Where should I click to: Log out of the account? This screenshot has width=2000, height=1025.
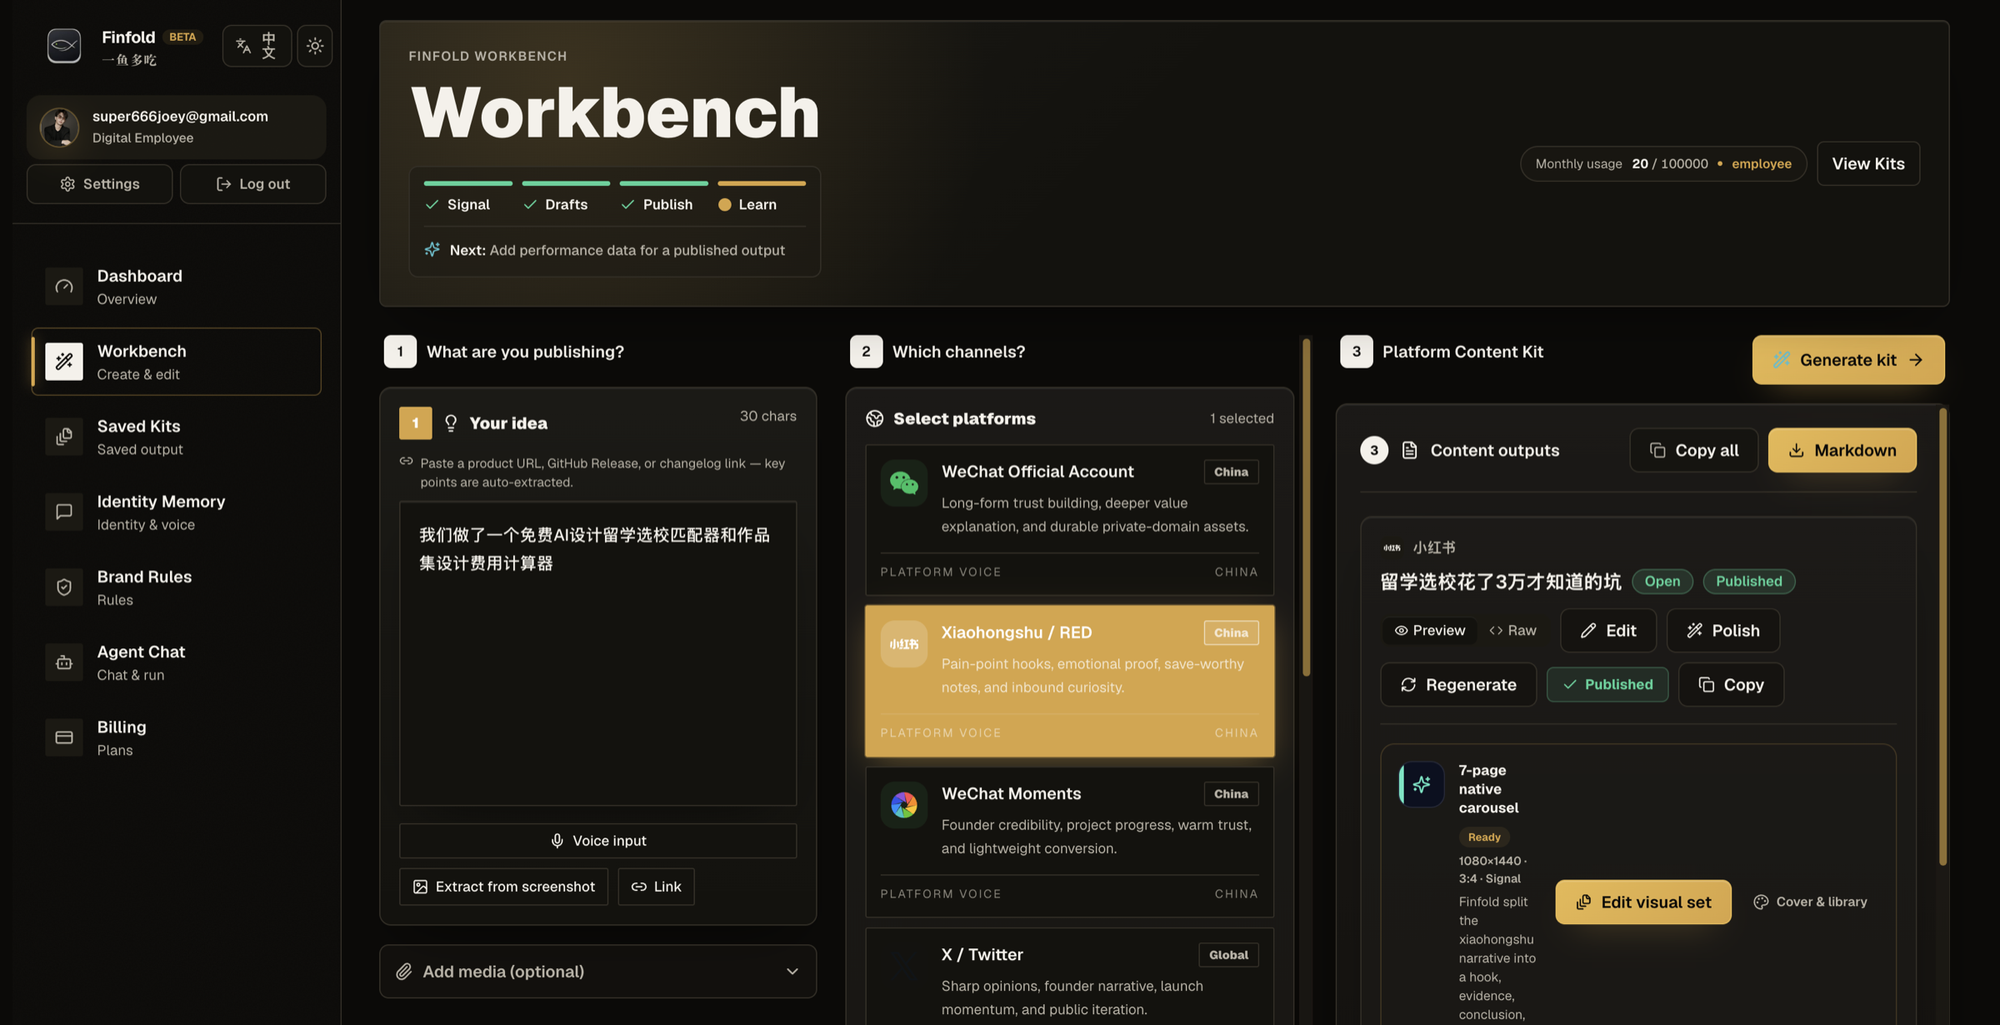(x=253, y=184)
